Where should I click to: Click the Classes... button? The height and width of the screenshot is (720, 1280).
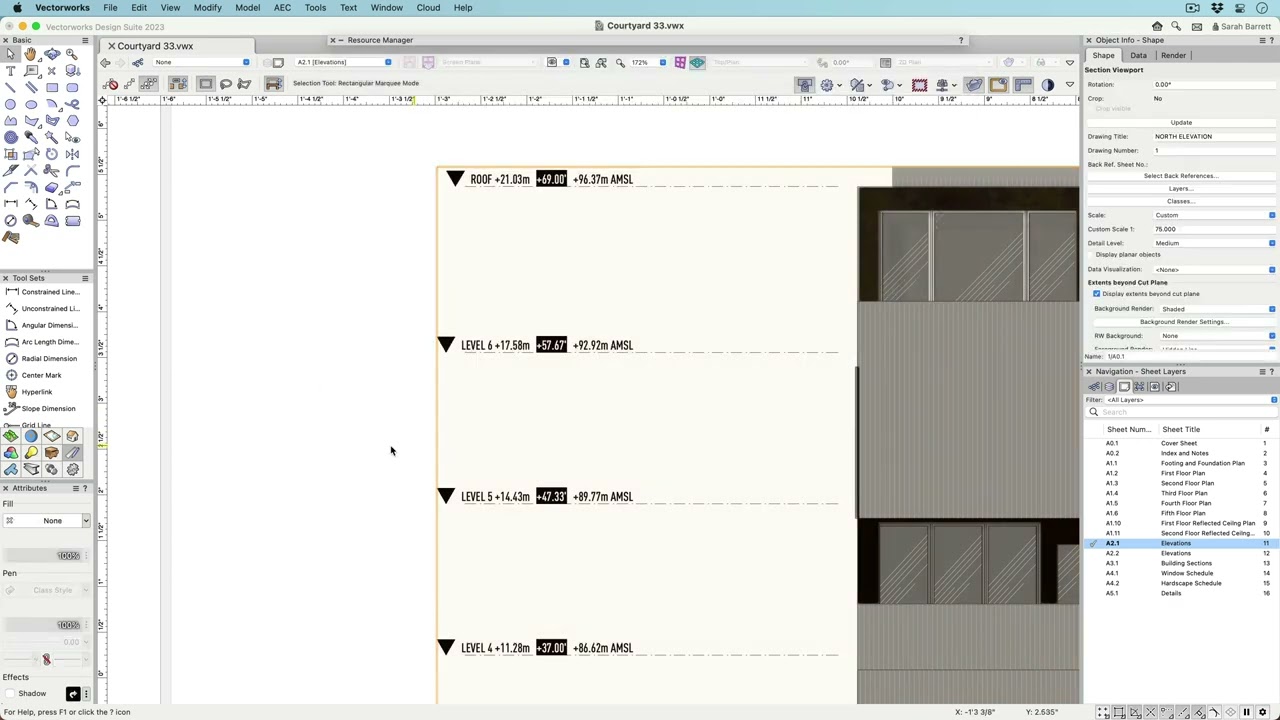(x=1181, y=201)
